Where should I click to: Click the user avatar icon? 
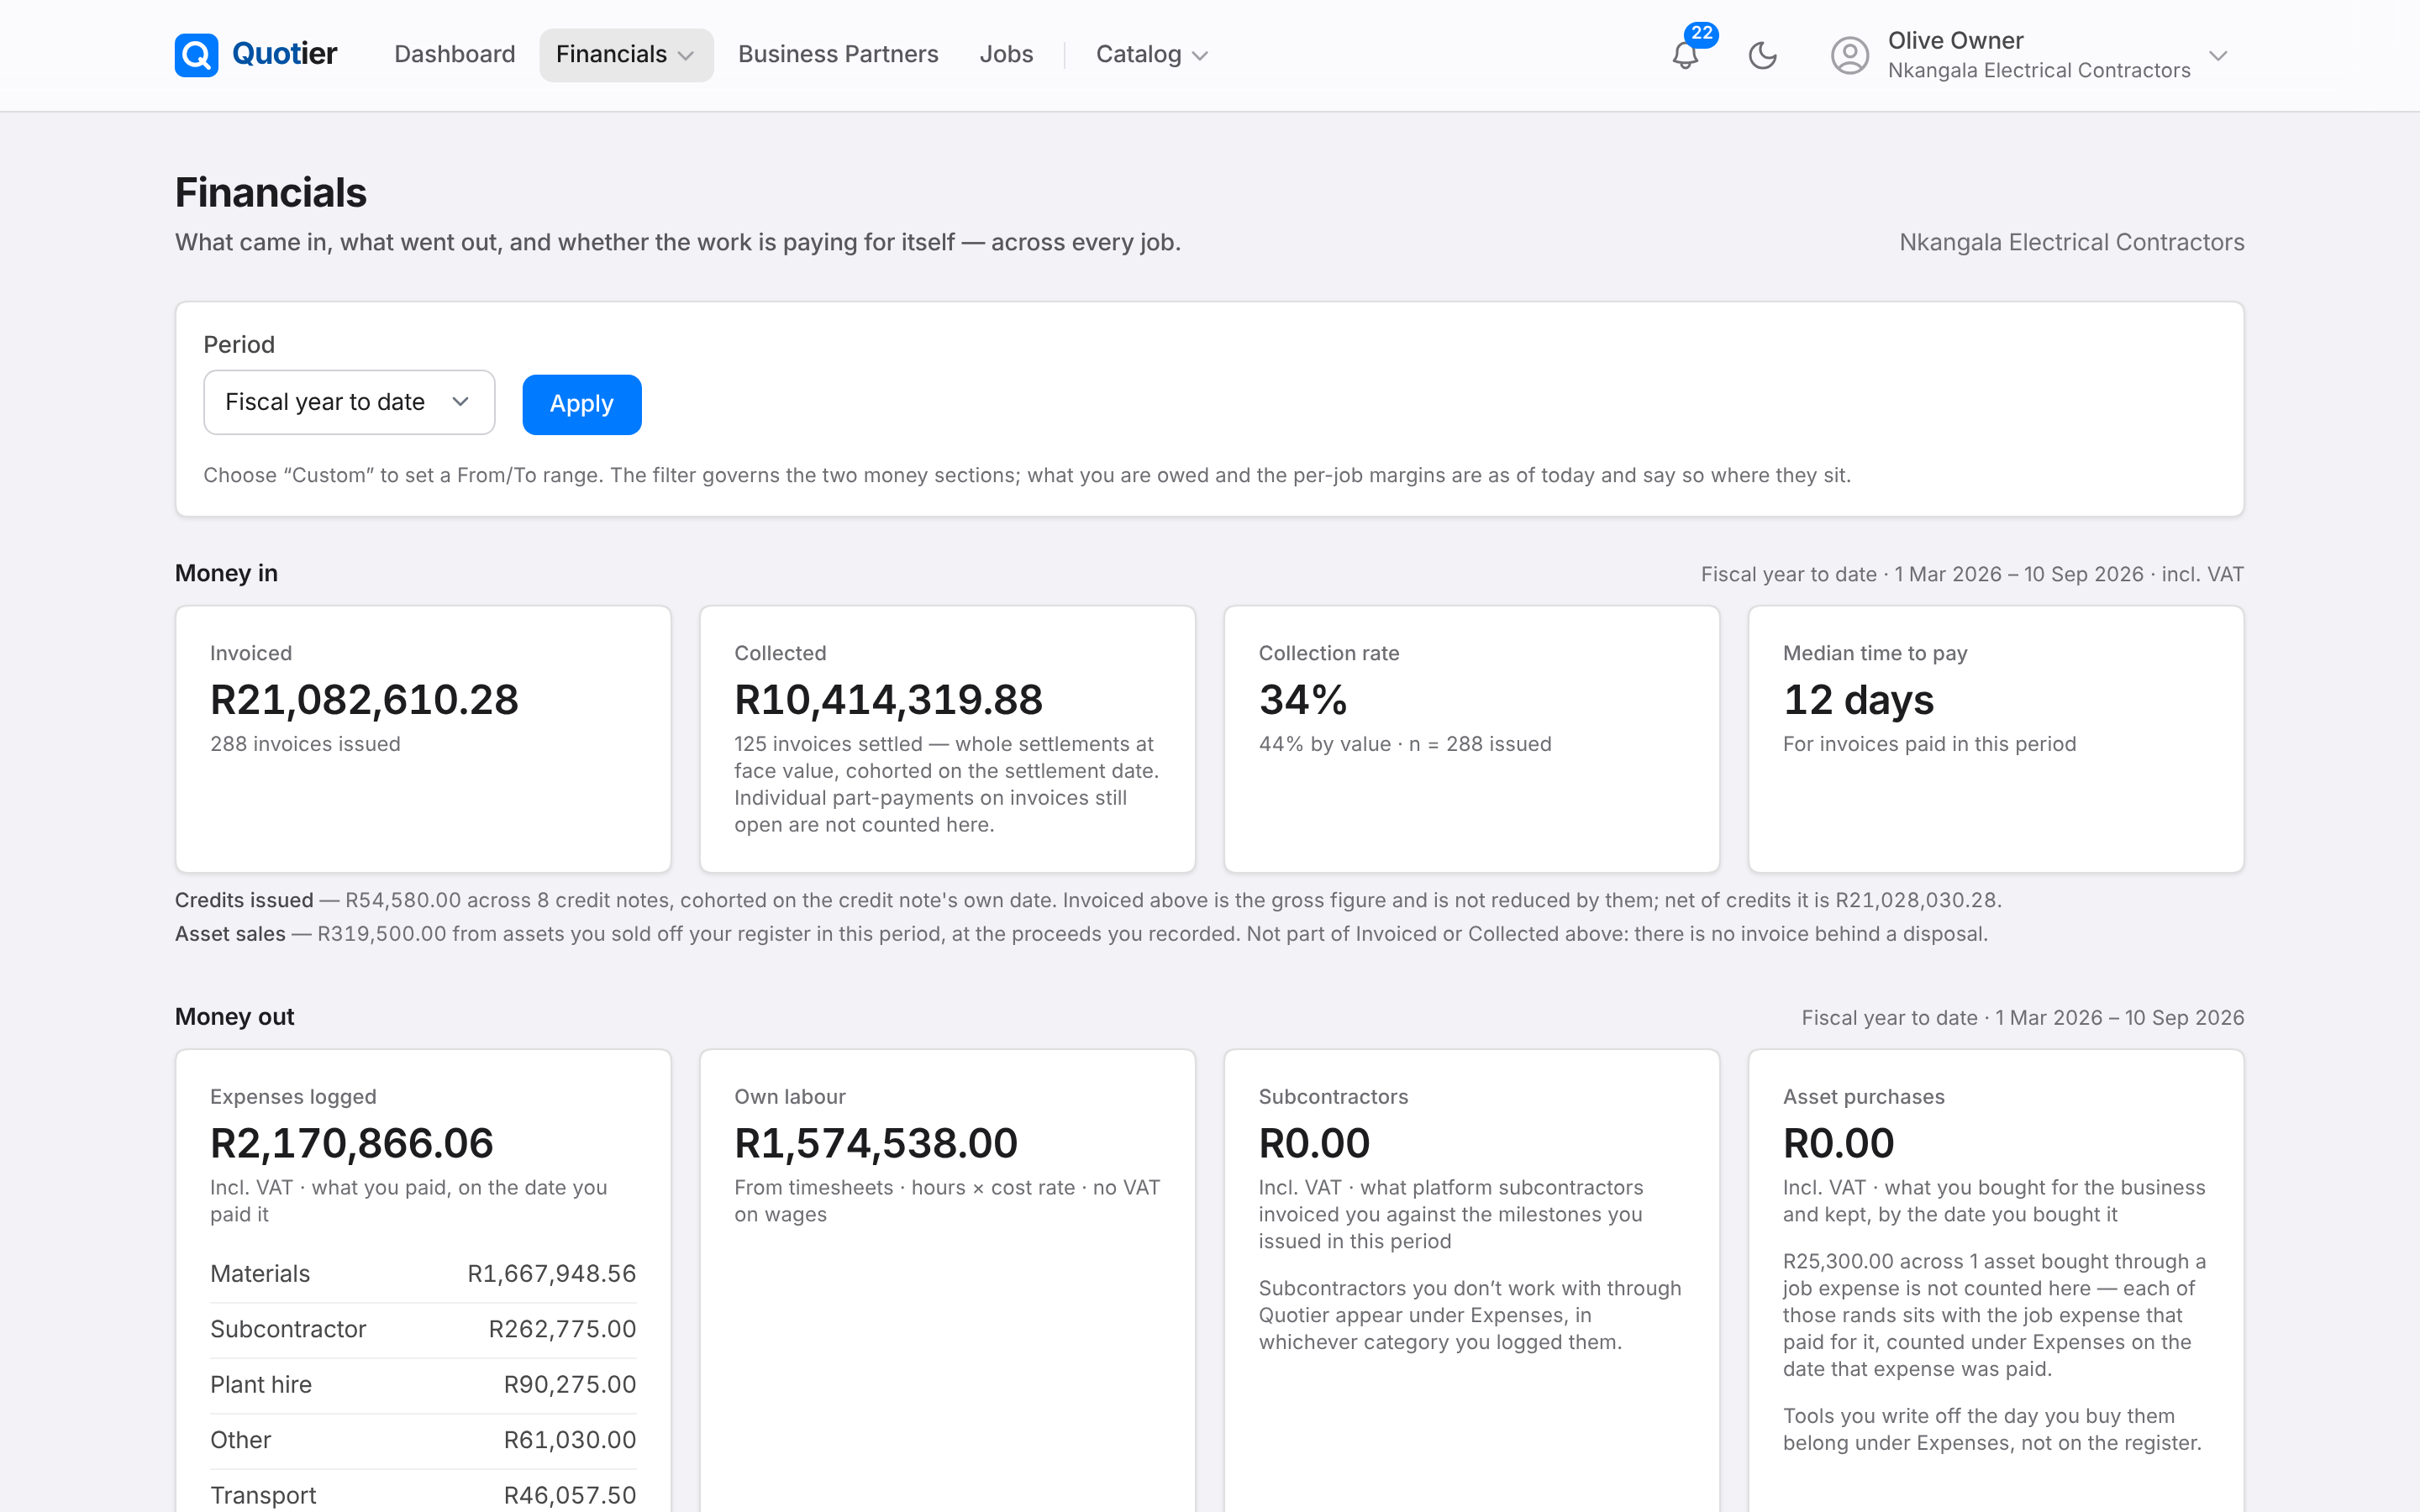point(1849,55)
